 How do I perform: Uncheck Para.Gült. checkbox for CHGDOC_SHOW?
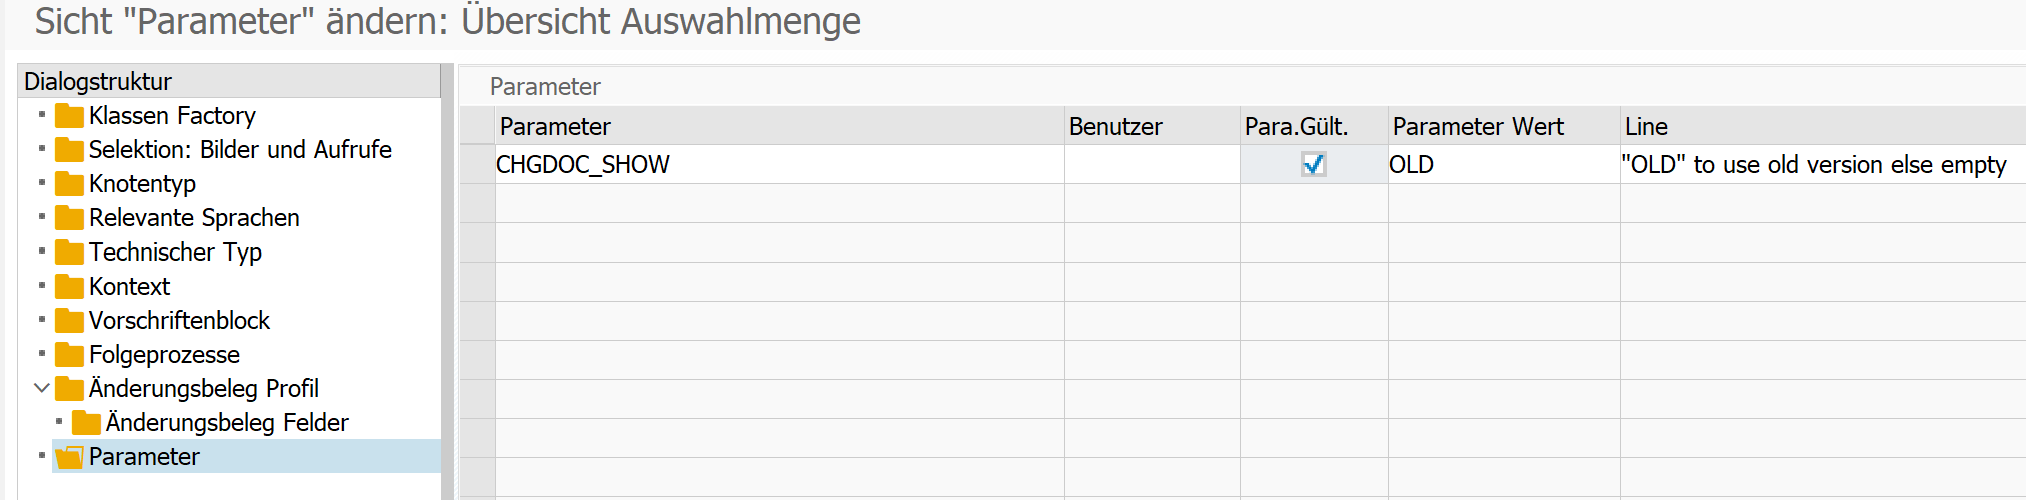[1313, 164]
